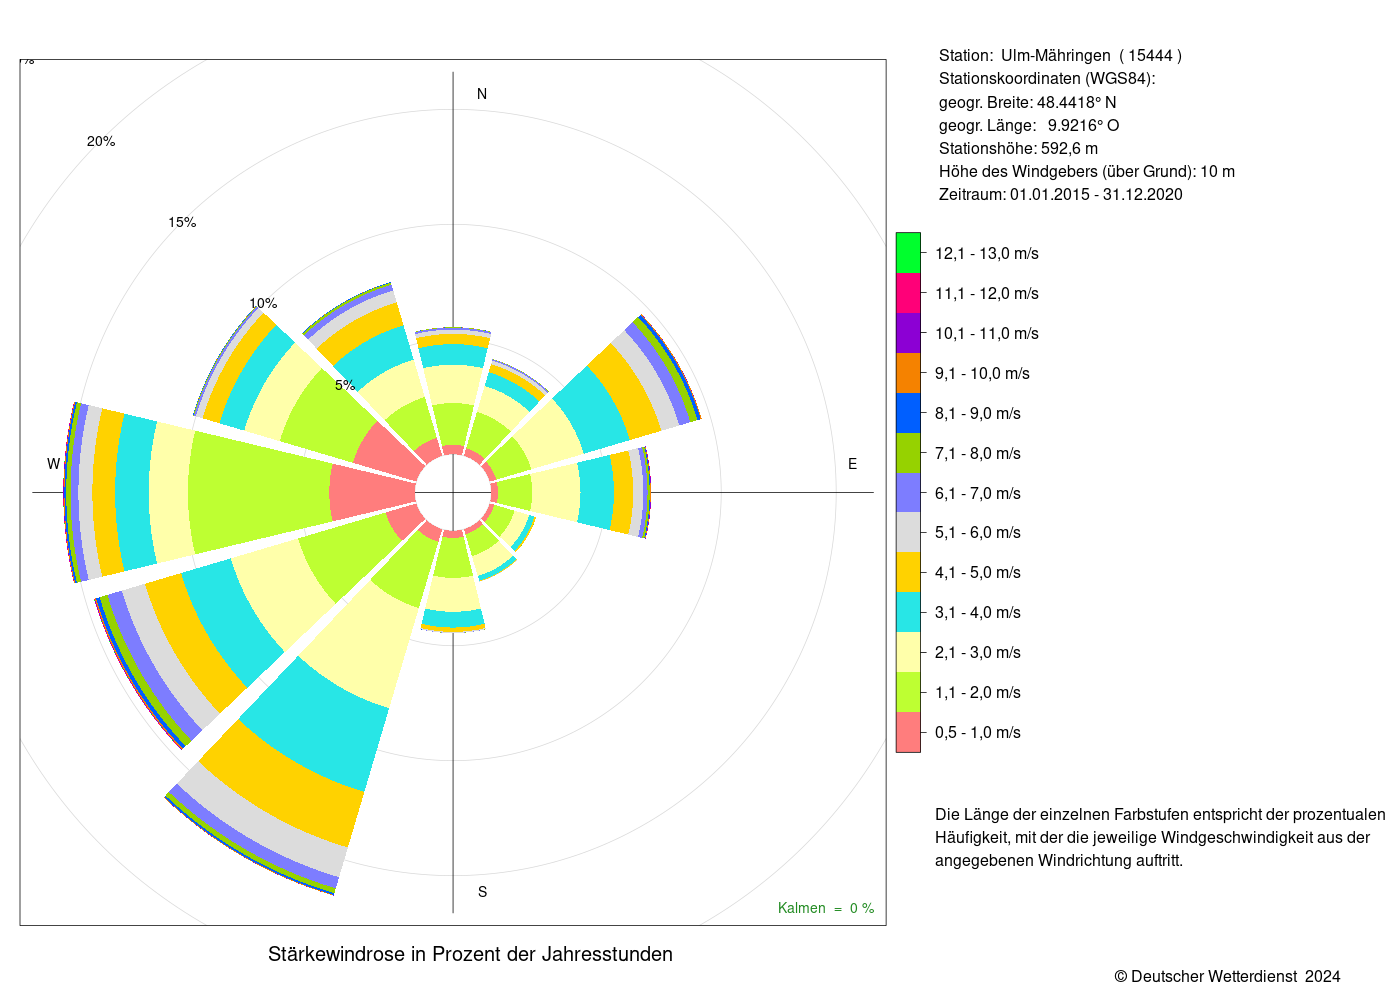
Task: Click the orange 9,1 - 10,0 m/s legend swatch
Action: (908, 373)
